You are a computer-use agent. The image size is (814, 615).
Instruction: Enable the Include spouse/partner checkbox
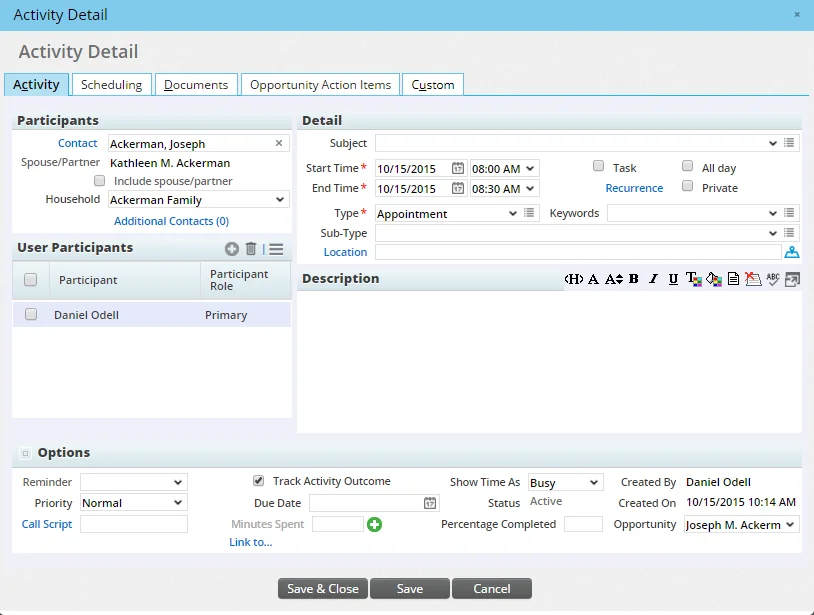(100, 181)
